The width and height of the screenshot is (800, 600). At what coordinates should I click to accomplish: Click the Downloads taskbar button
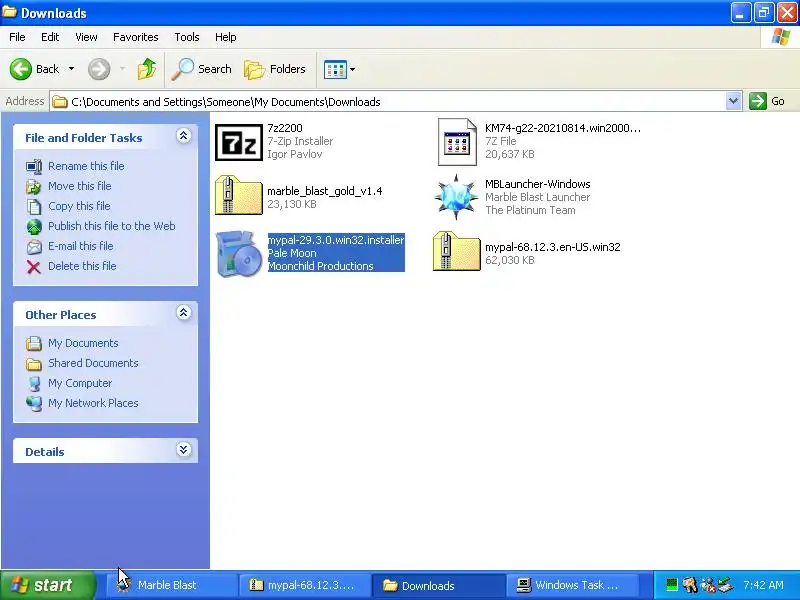(438, 585)
